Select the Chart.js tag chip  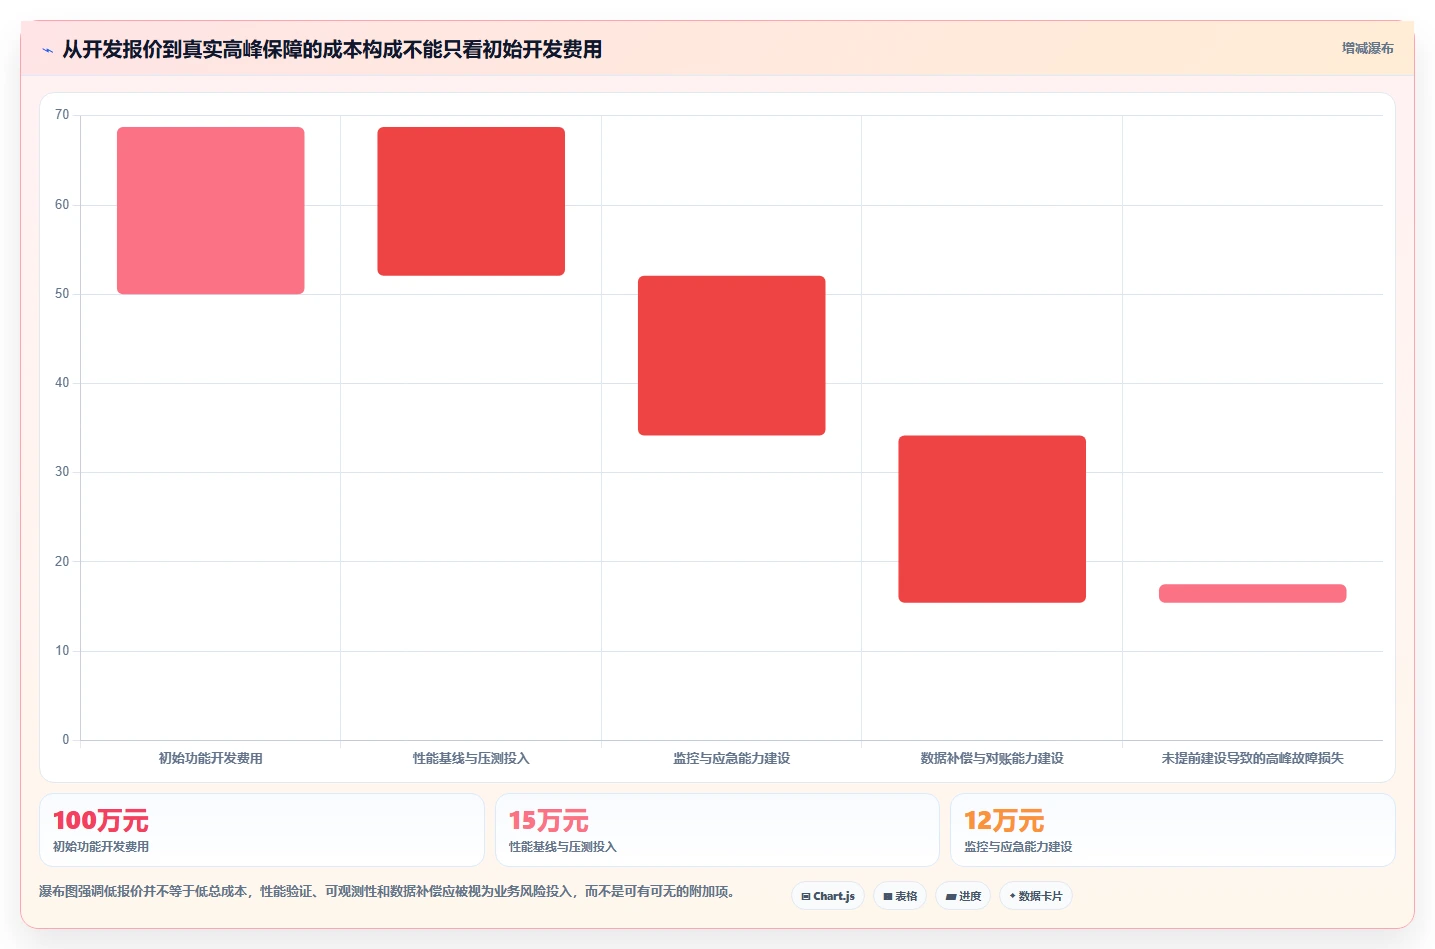pos(828,896)
